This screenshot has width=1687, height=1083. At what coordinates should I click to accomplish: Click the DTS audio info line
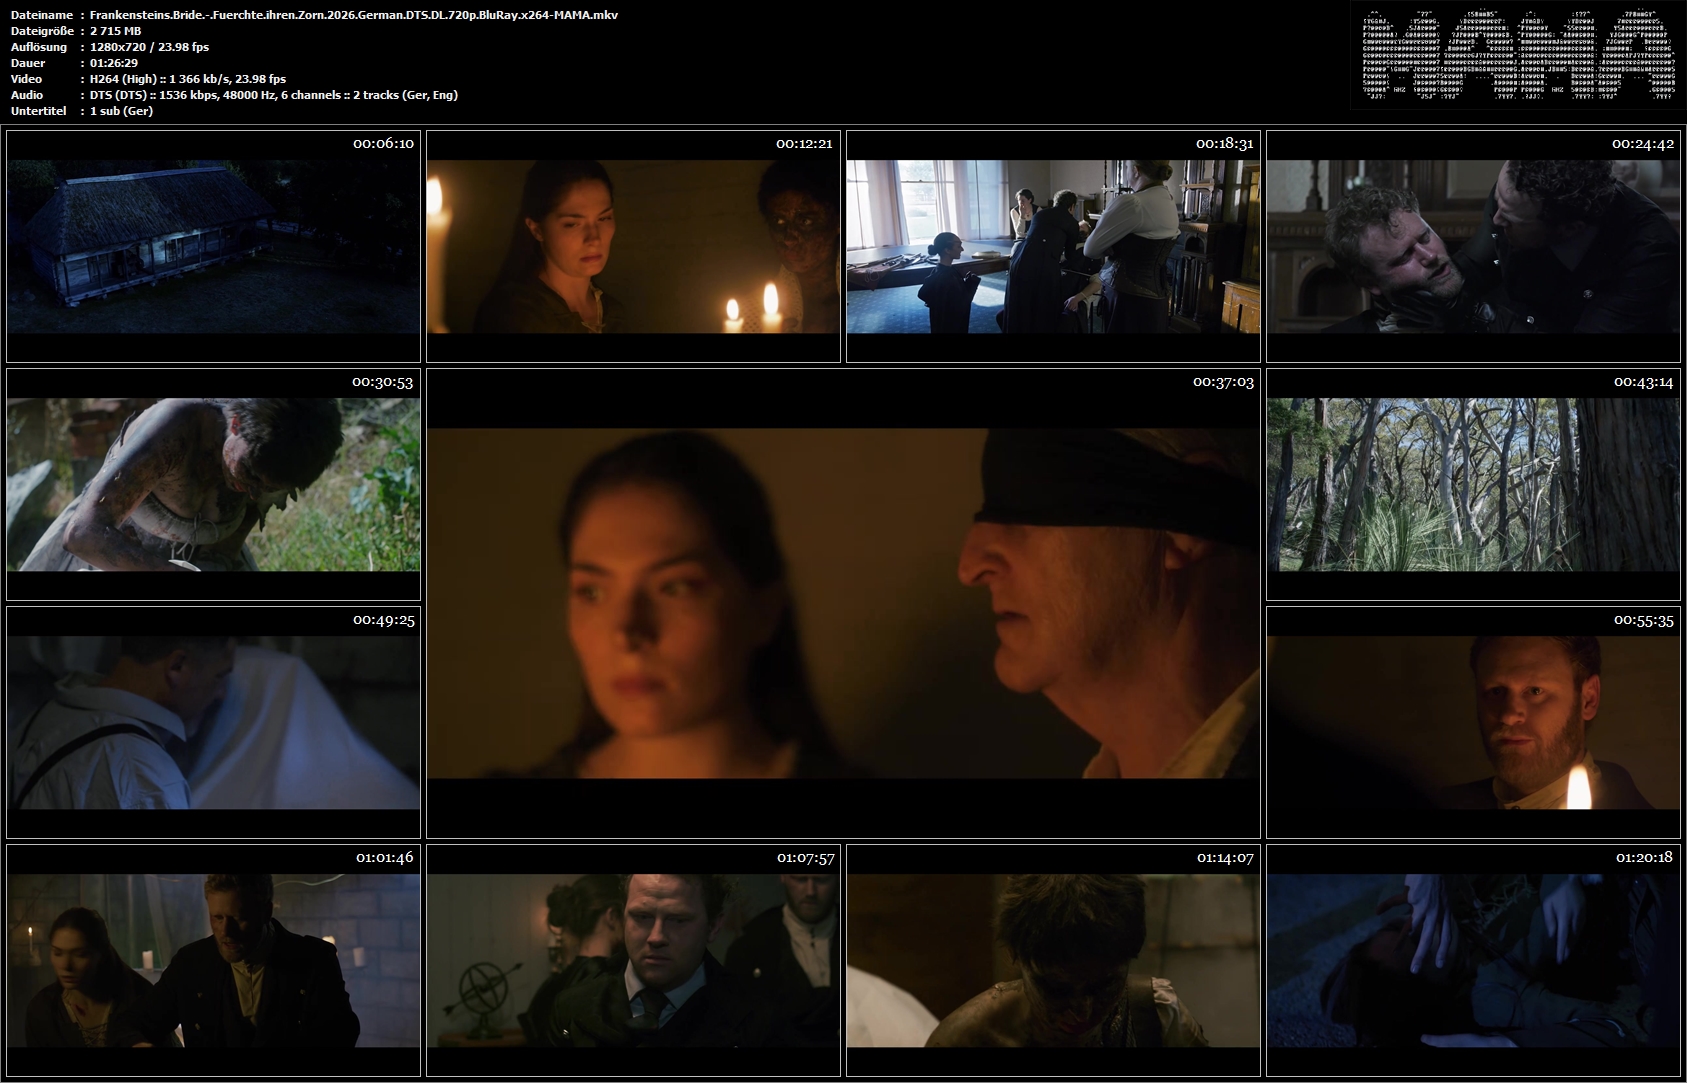(x=273, y=95)
